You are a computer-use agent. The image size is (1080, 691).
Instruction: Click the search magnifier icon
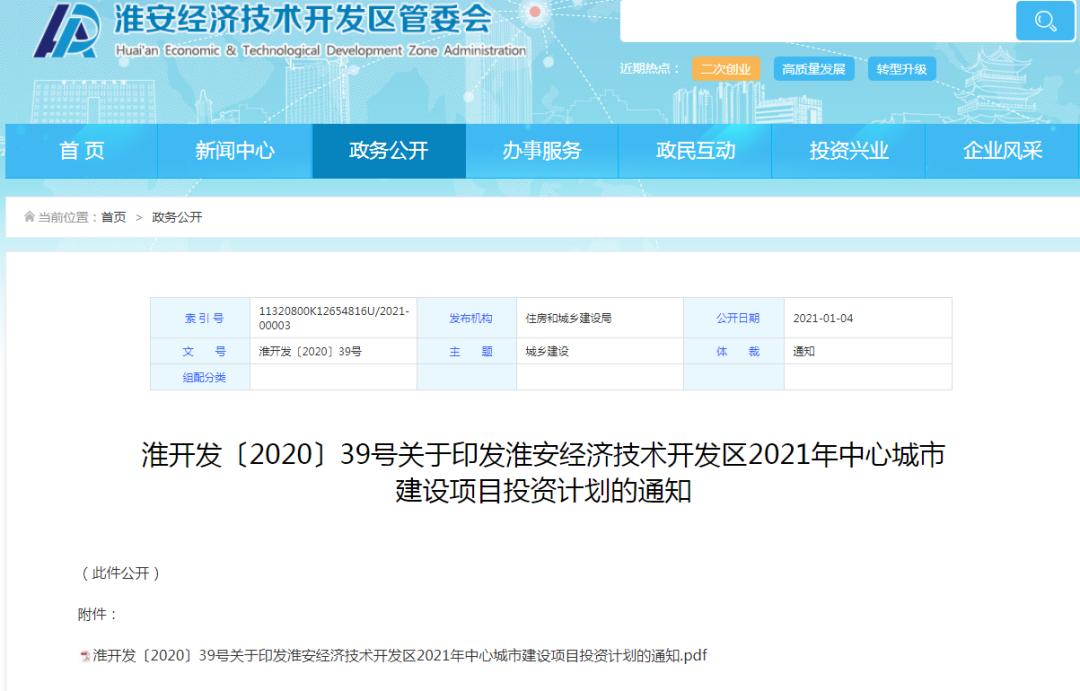pos(1044,20)
